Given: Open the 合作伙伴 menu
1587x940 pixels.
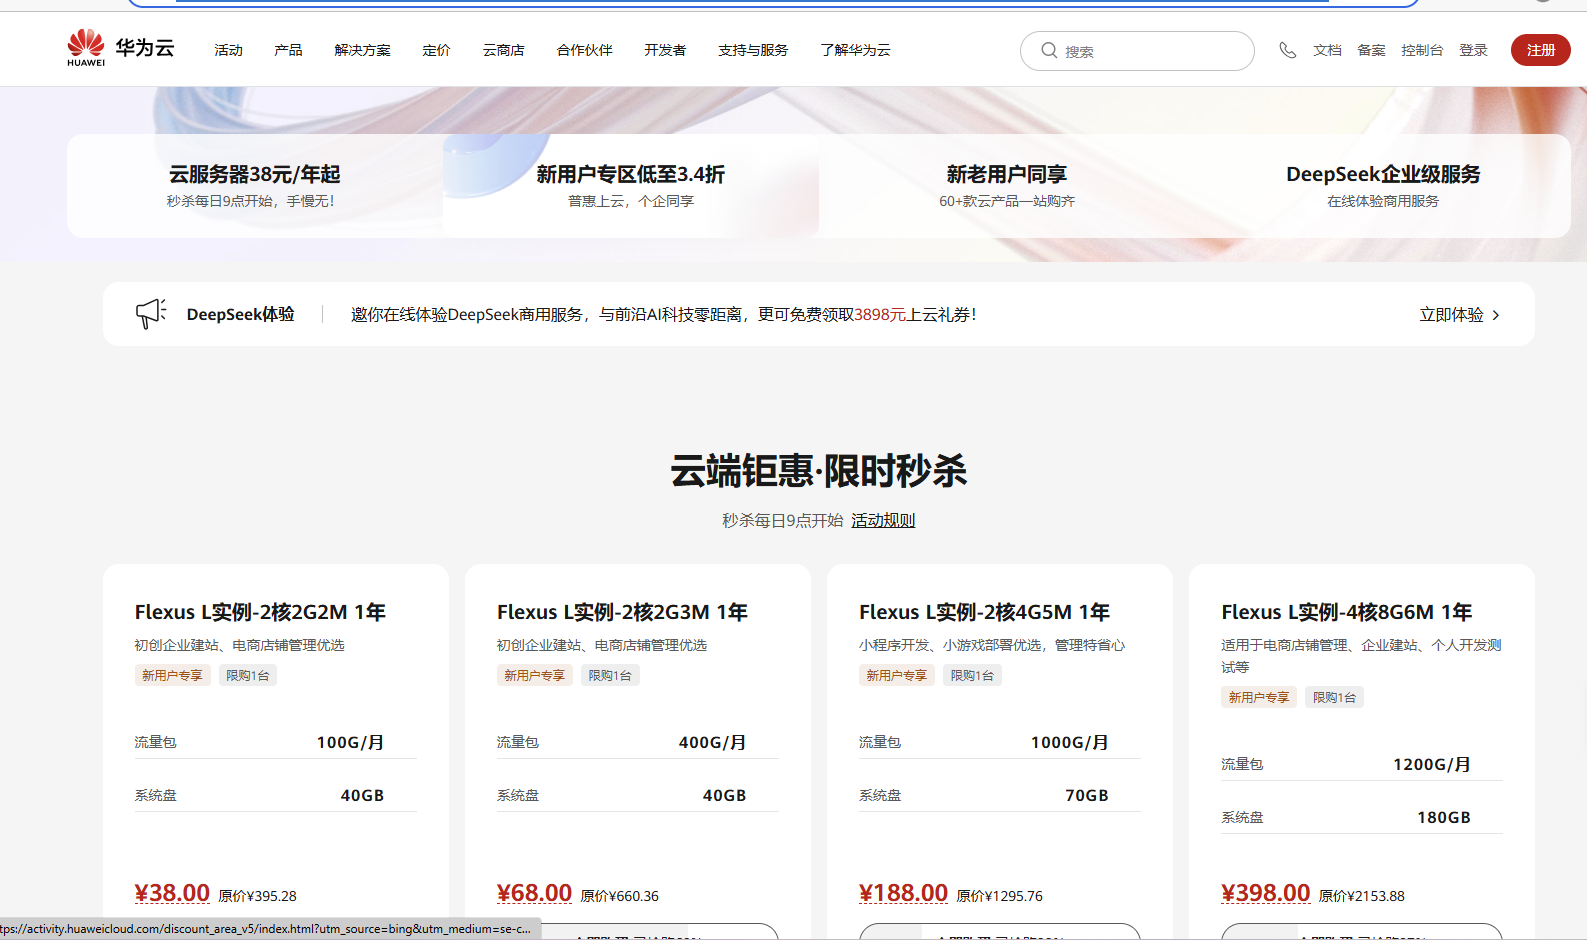Looking at the screenshot, I should [584, 50].
